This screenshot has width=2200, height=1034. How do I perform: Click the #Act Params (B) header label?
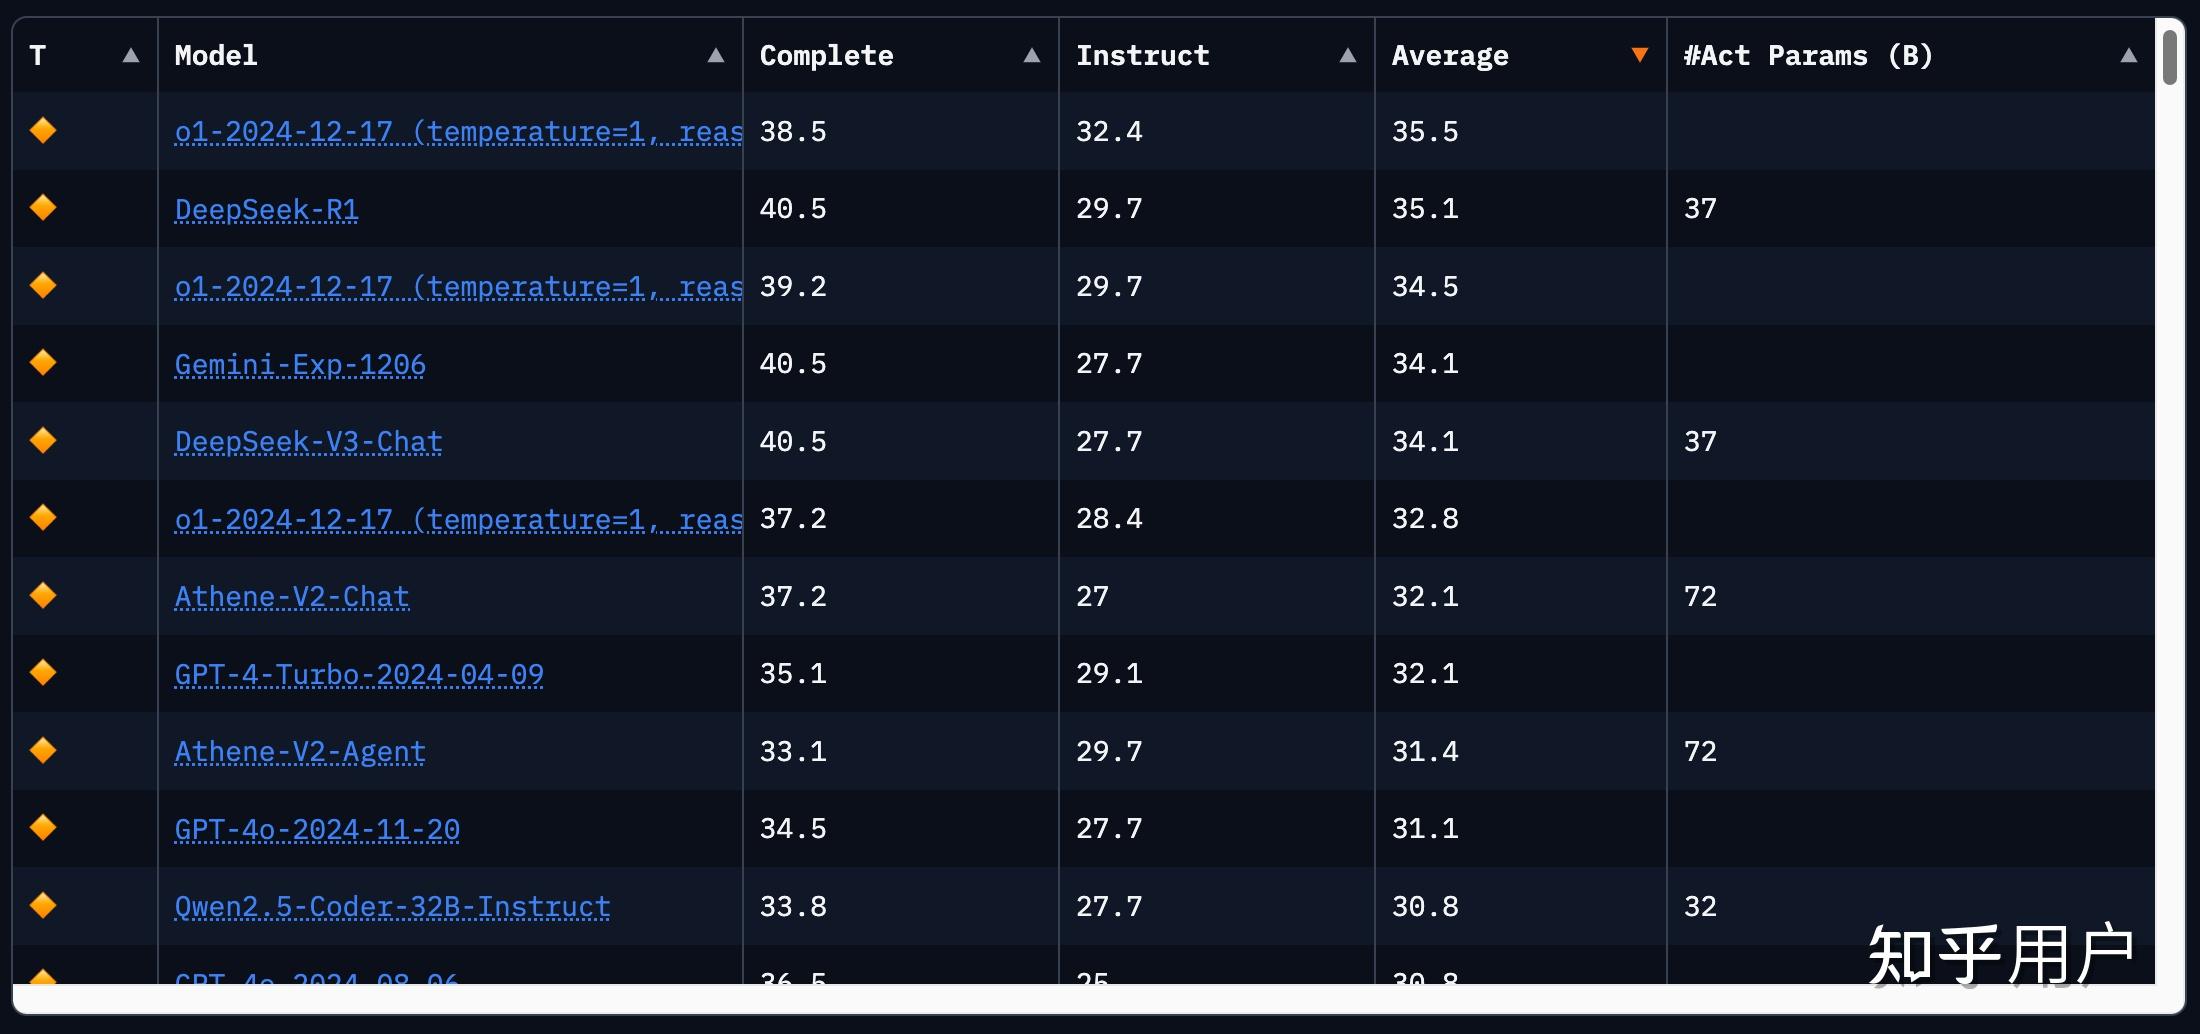coord(1808,56)
